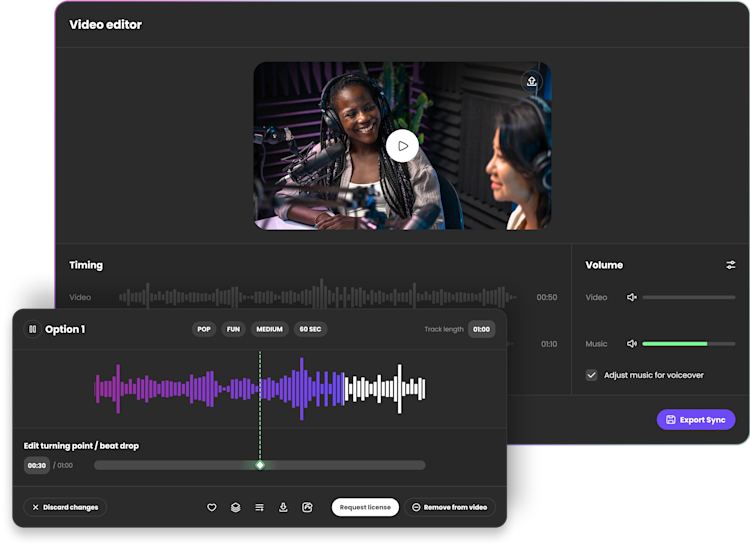This screenshot has height=546, width=750.
Task: Favorite the track with heart icon
Action: click(x=211, y=507)
